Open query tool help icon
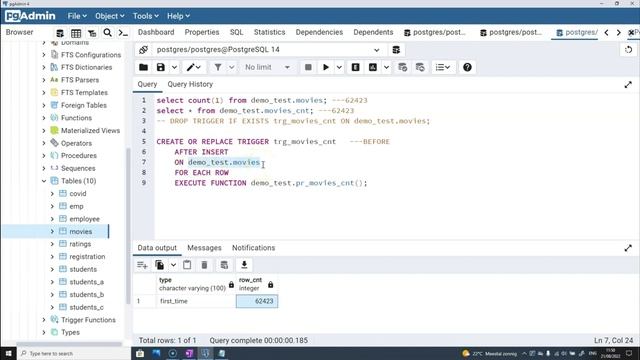Viewport: 640px width, 360px height. 467,67
